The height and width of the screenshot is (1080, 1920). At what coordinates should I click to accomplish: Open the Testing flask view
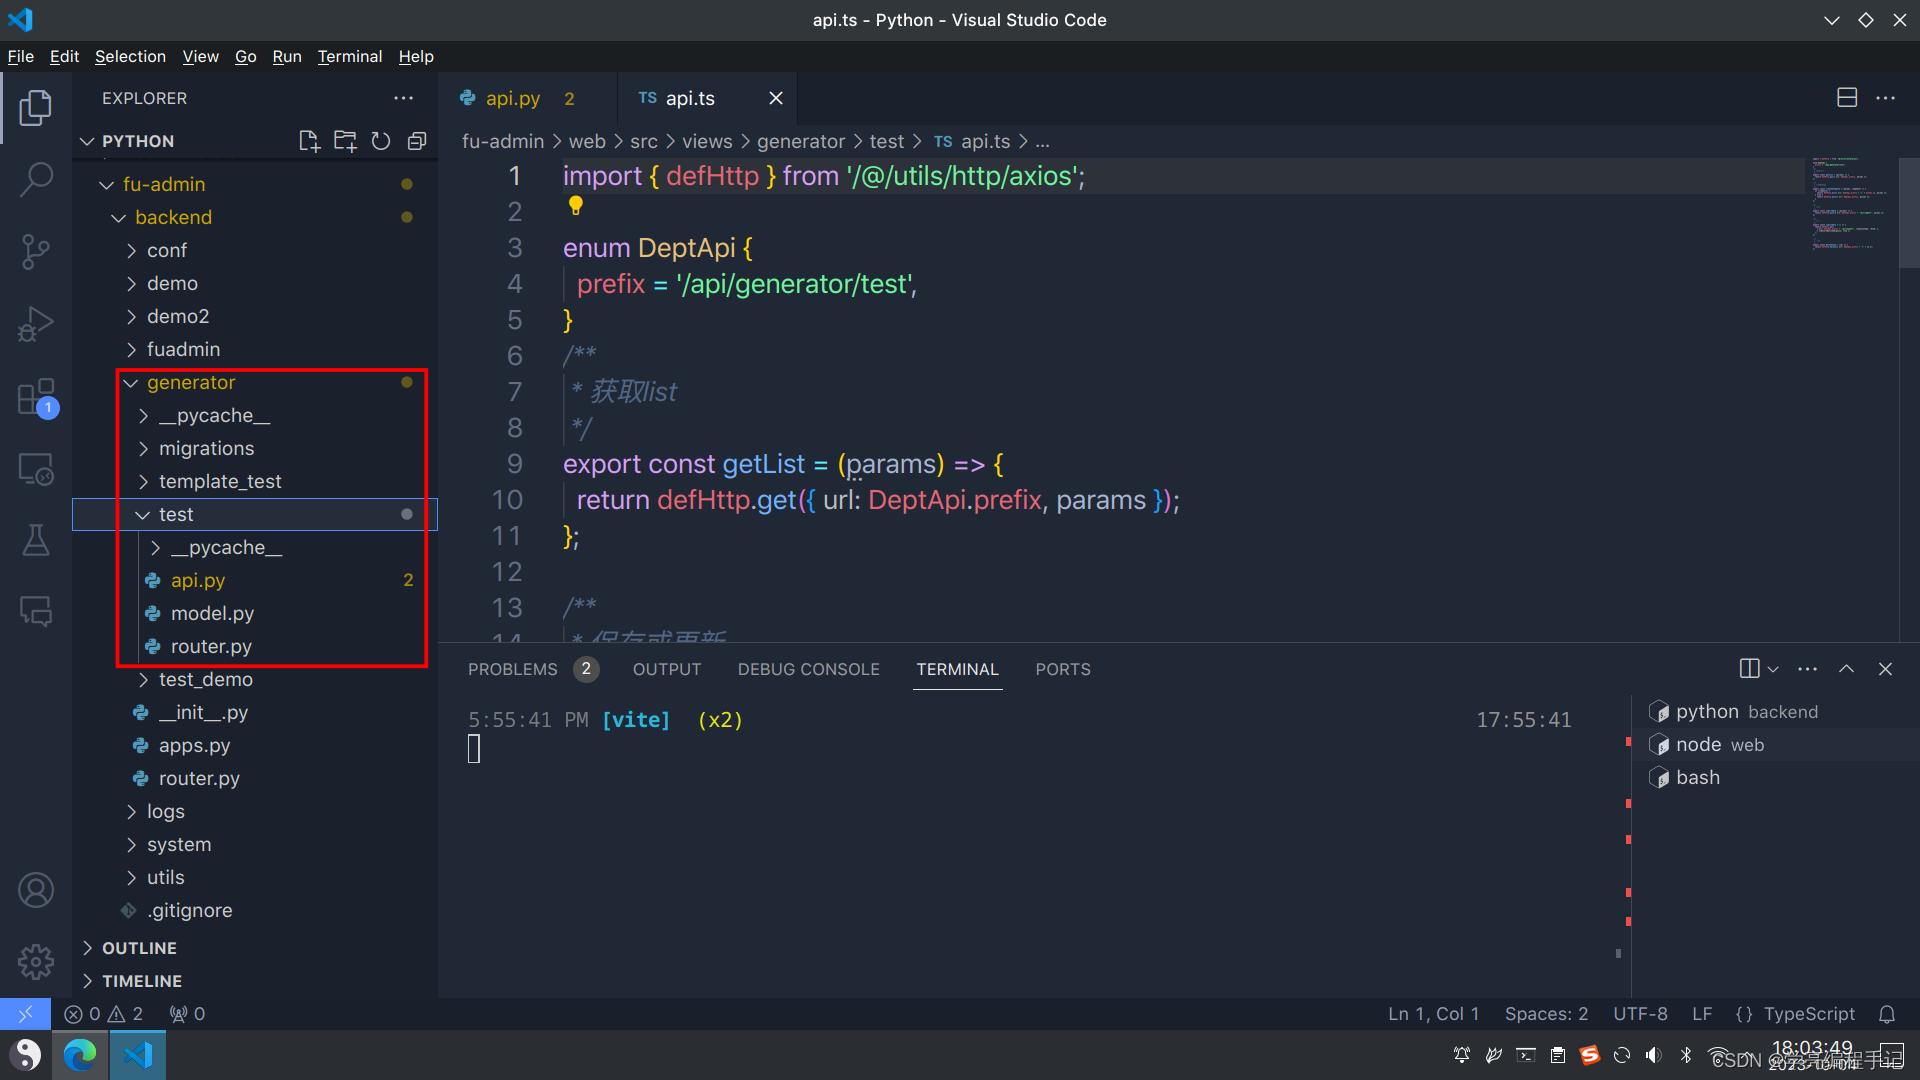[x=36, y=541]
